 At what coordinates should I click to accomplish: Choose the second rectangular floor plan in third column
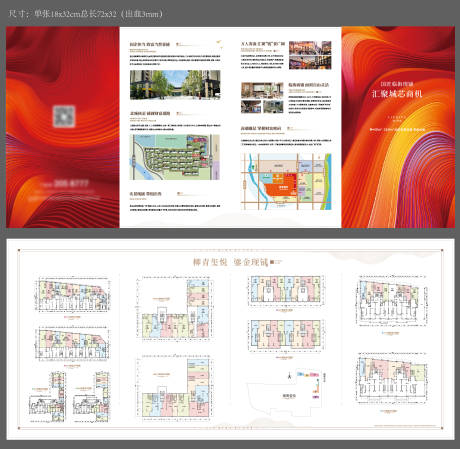pos(286,336)
